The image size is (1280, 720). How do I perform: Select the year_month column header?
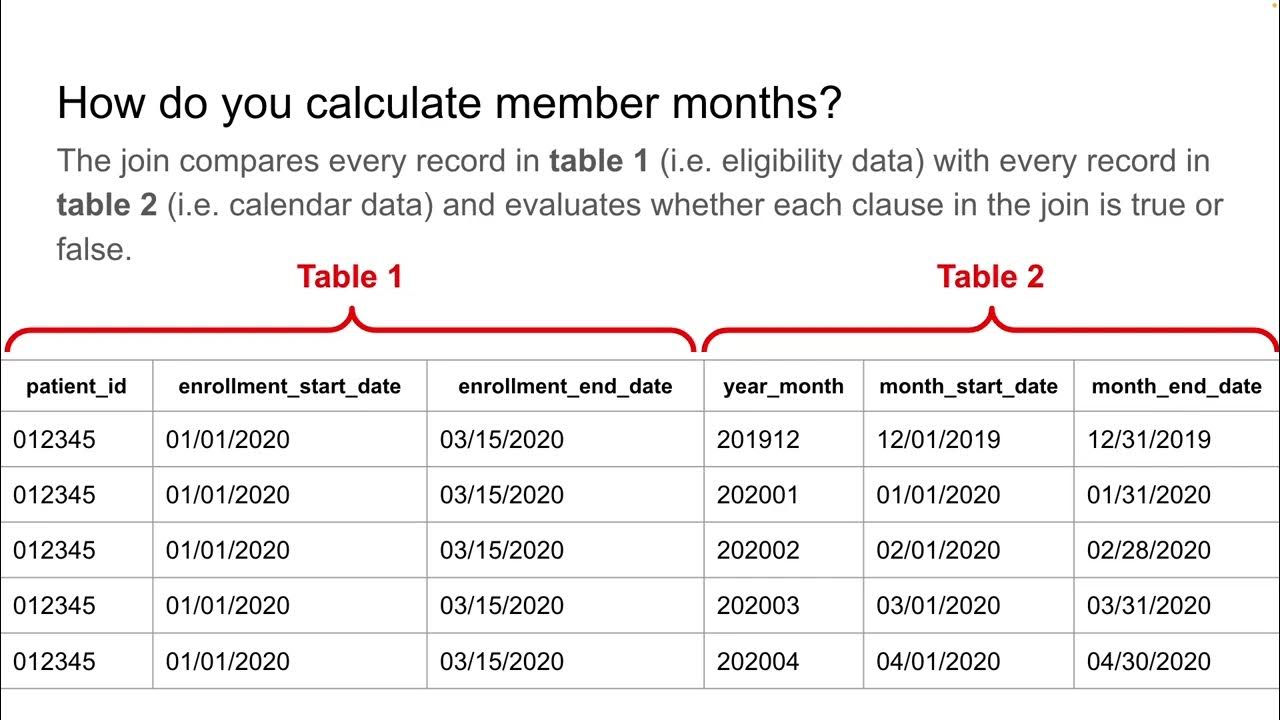tap(783, 386)
